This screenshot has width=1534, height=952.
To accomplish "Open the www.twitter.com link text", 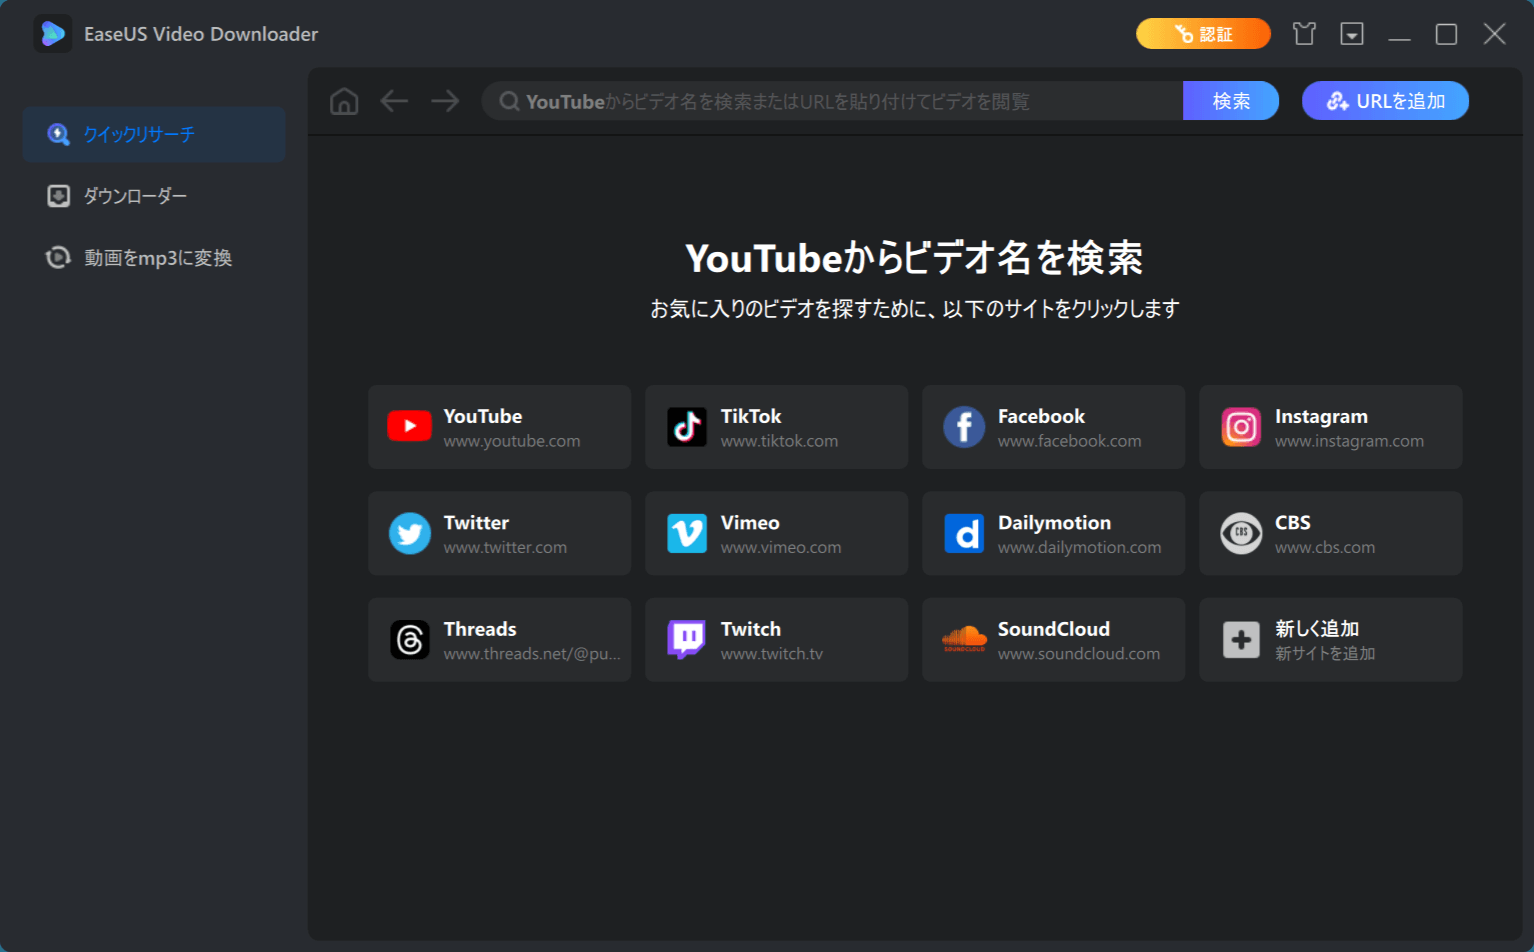I will tap(505, 547).
